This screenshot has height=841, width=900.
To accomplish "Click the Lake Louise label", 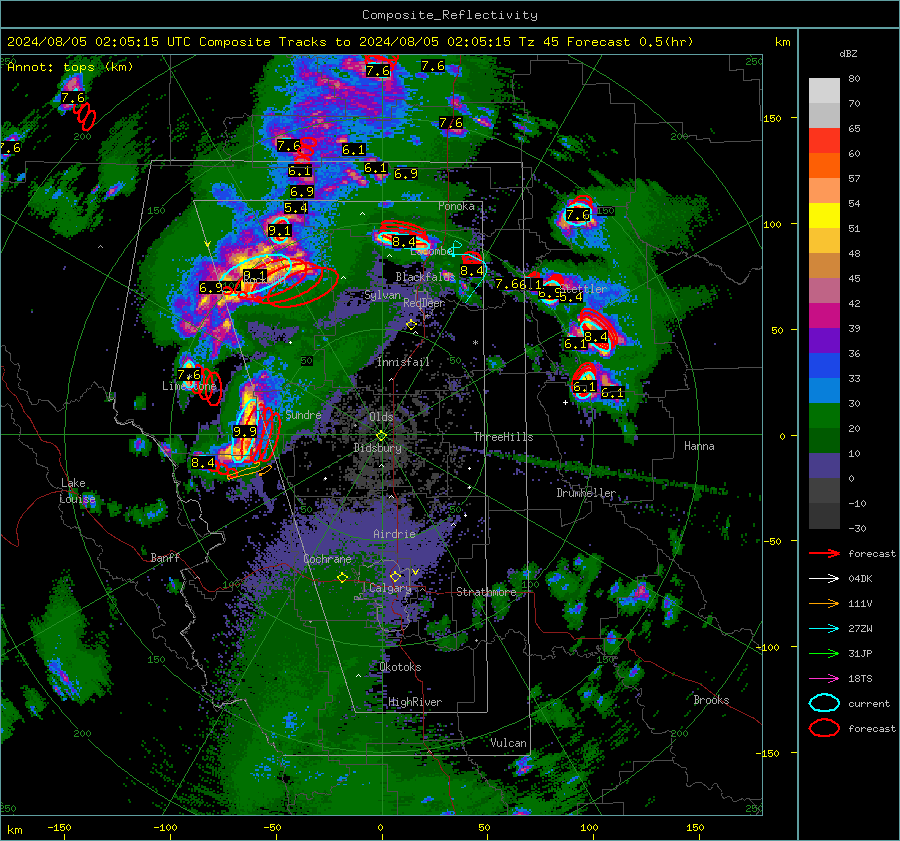I will (77, 491).
